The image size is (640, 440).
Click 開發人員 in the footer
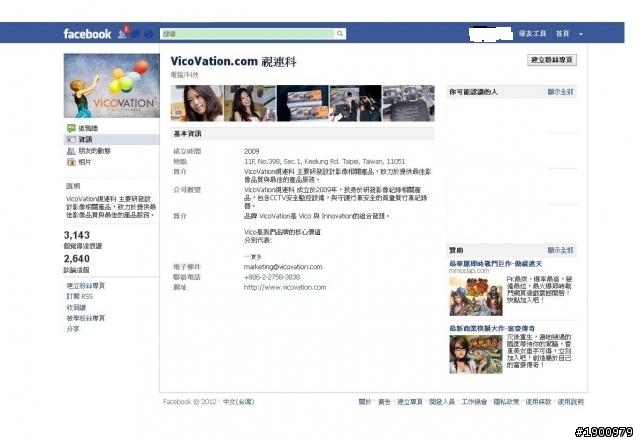[442, 402]
